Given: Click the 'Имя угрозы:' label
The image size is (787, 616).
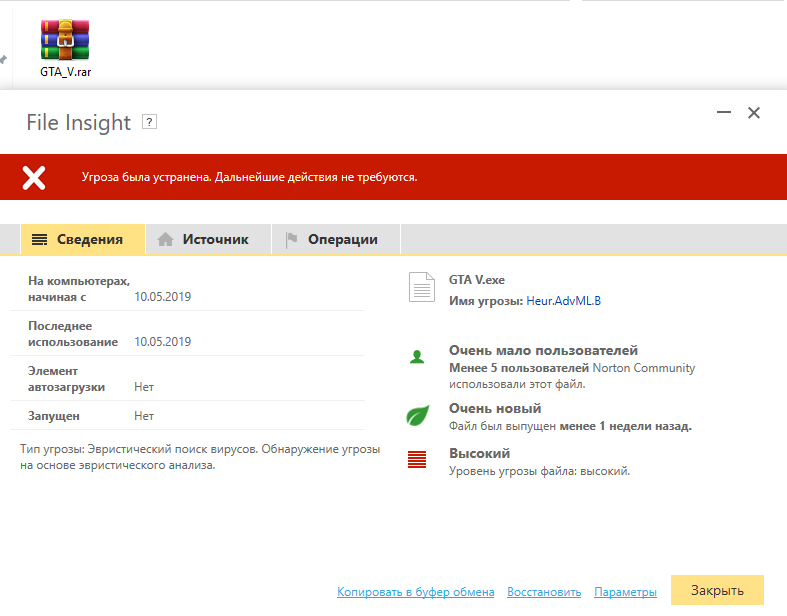Looking at the screenshot, I should (486, 301).
